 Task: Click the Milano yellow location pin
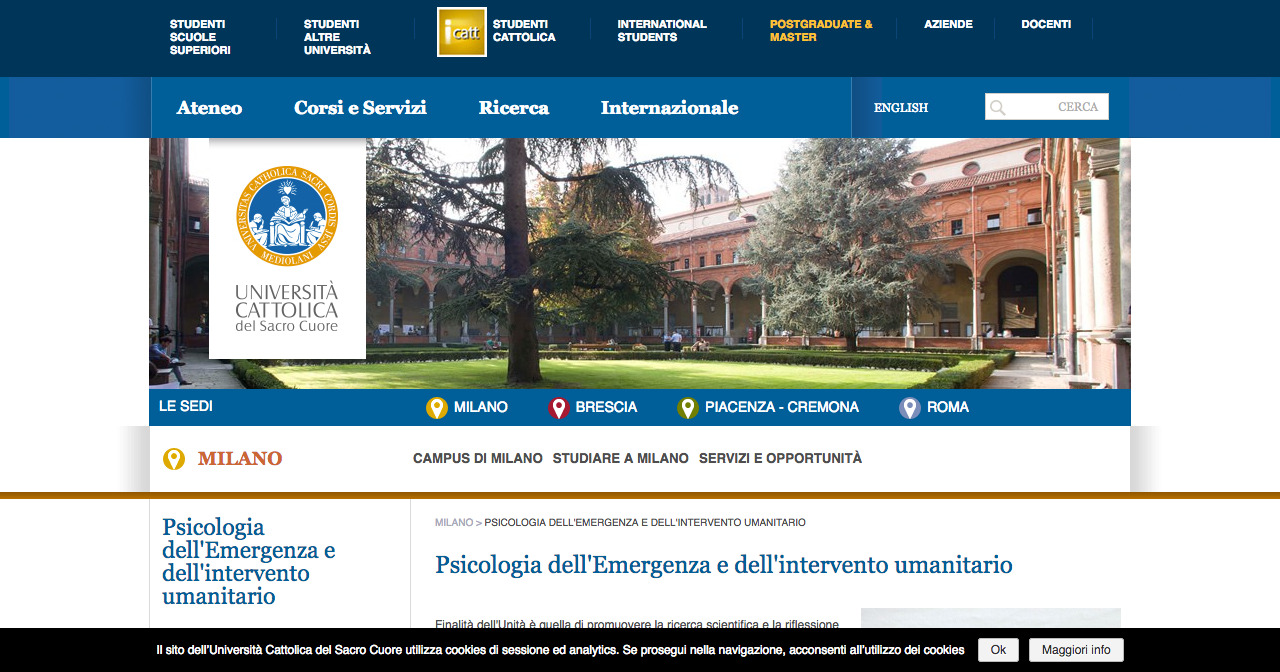tap(436, 408)
